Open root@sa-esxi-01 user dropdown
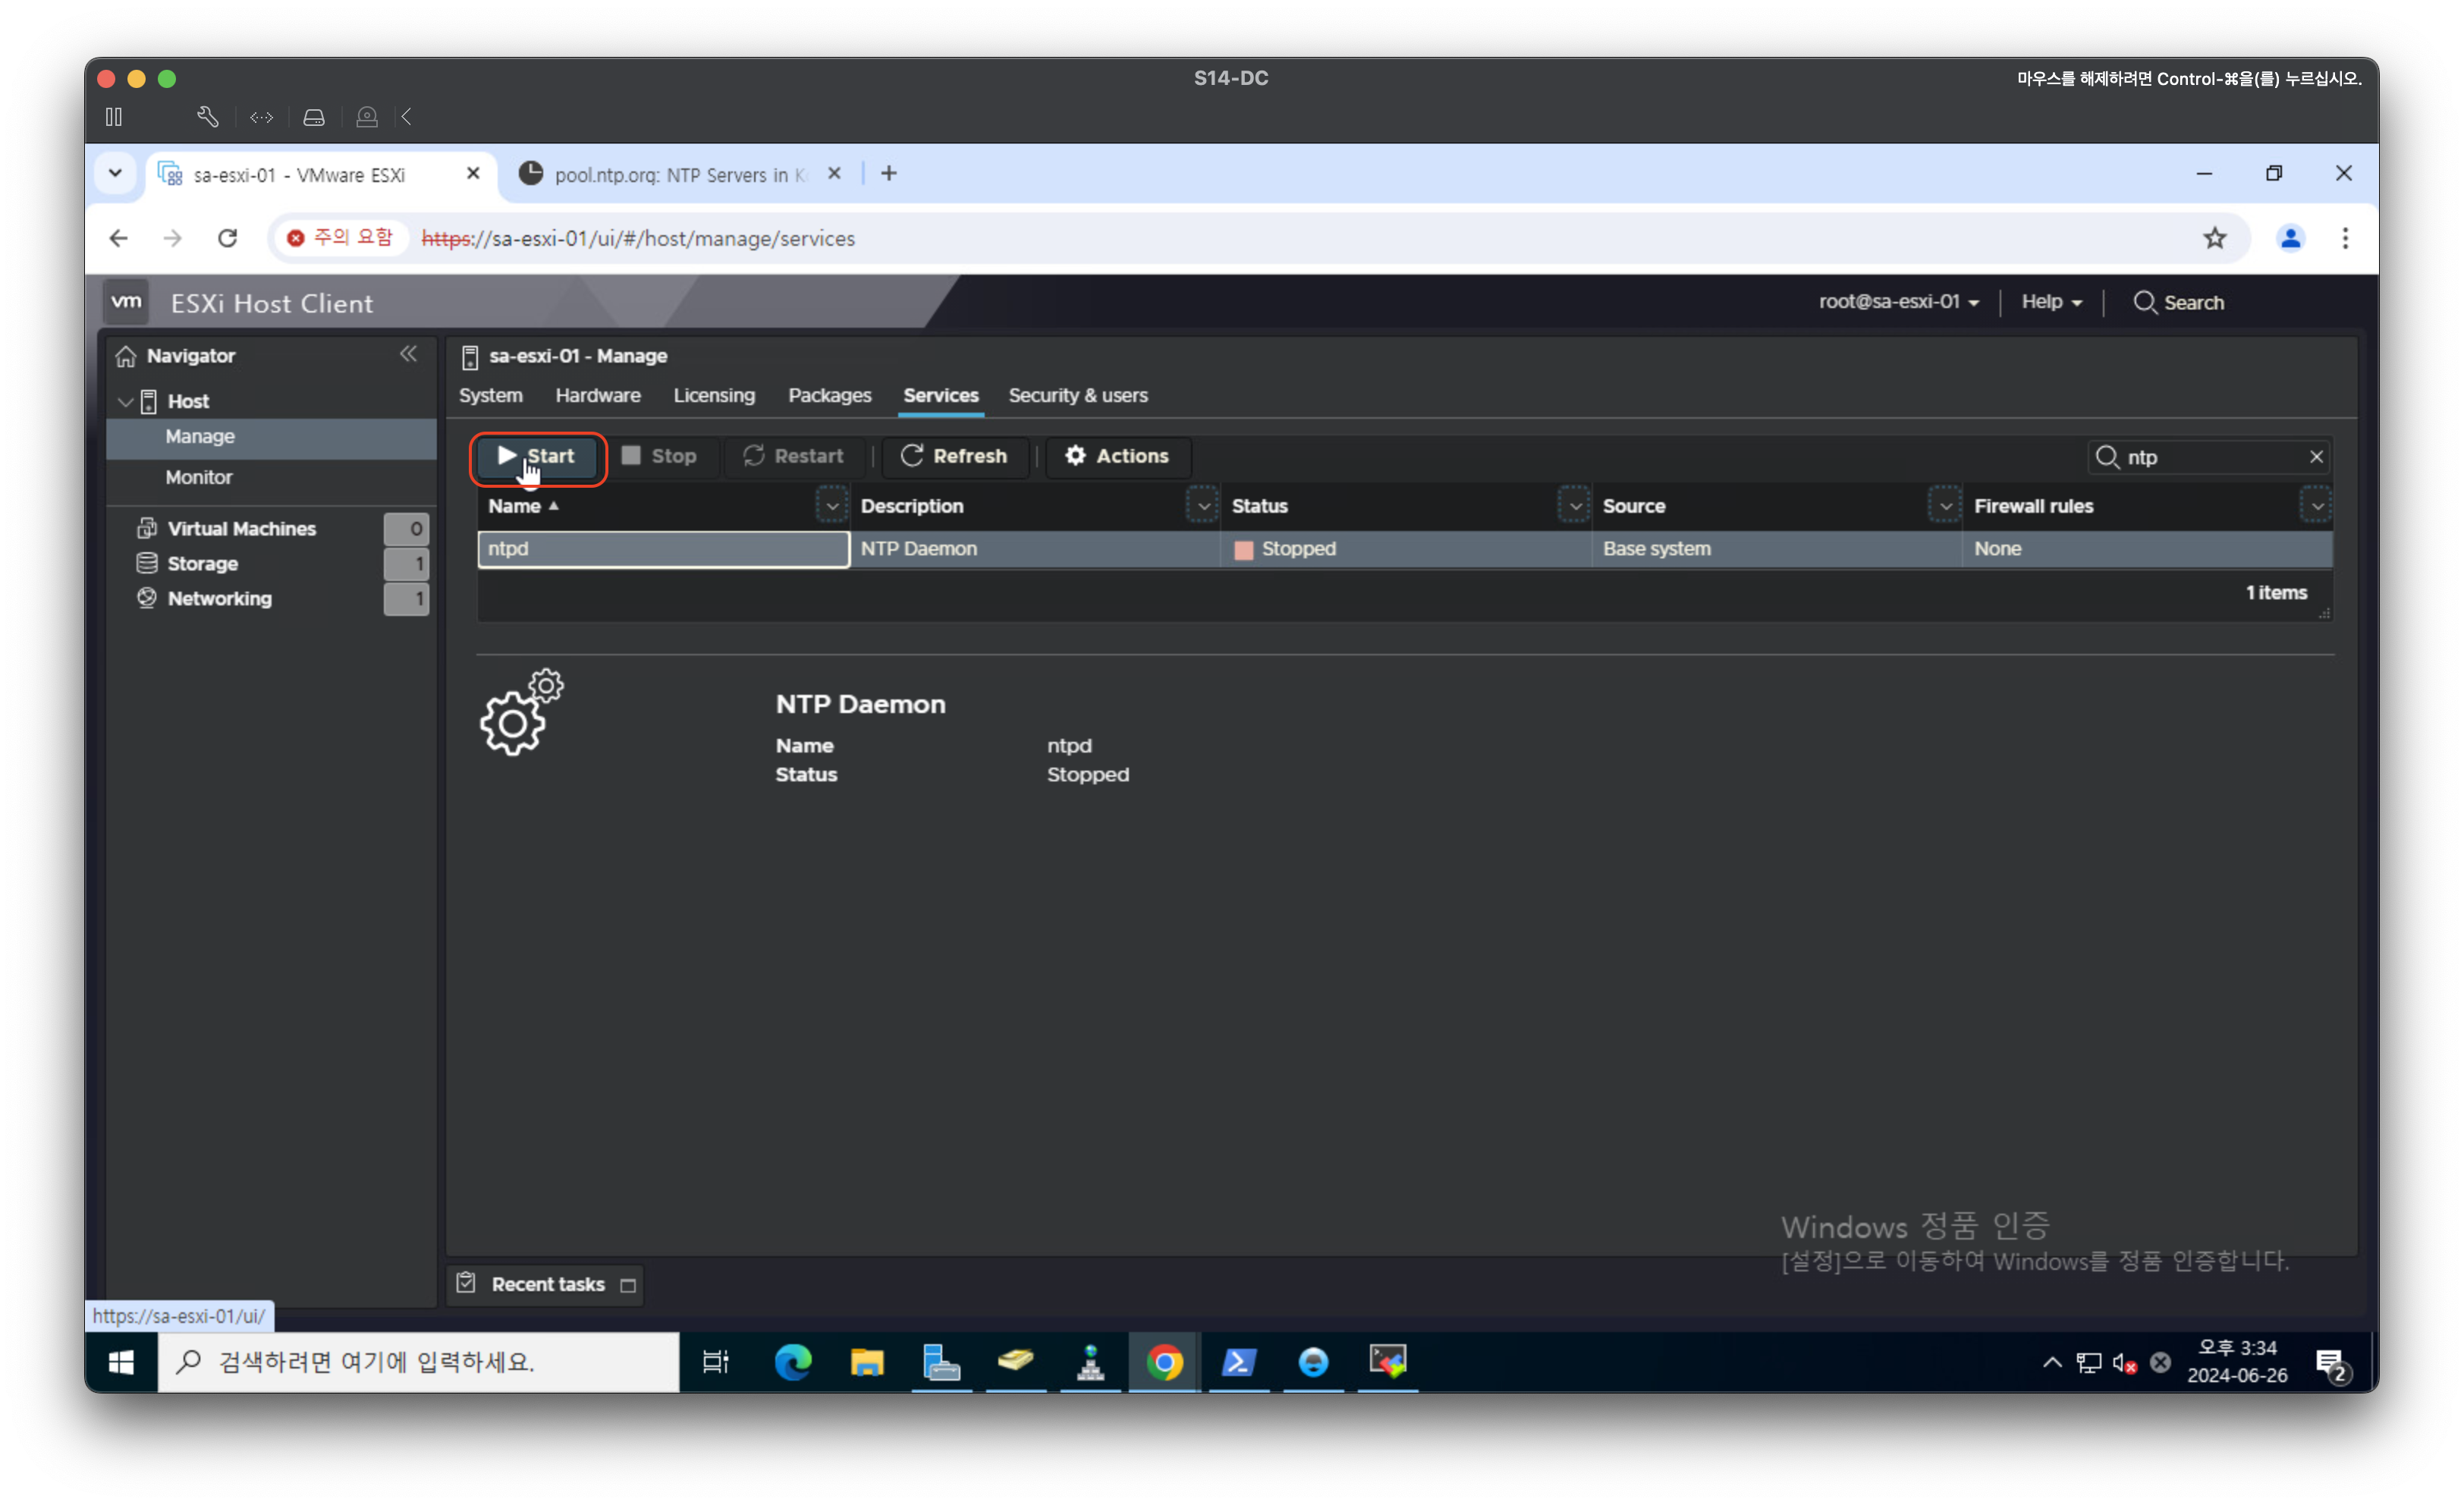2464x1505 pixels. [1897, 302]
